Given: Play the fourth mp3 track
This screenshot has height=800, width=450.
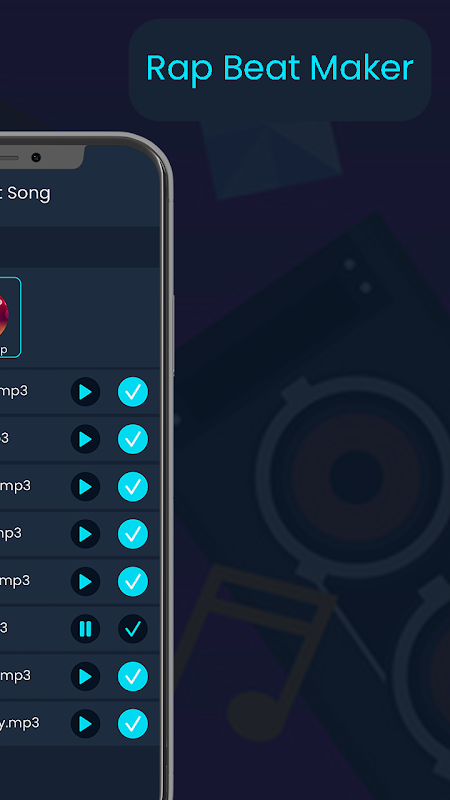Looking at the screenshot, I should pos(85,534).
